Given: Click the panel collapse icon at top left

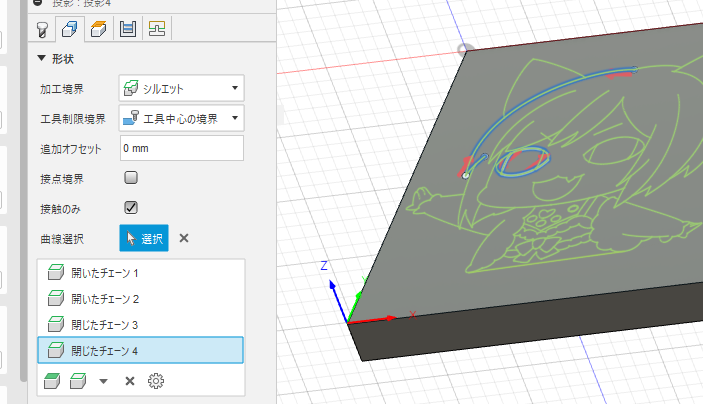Looking at the screenshot, I should coord(39,2).
